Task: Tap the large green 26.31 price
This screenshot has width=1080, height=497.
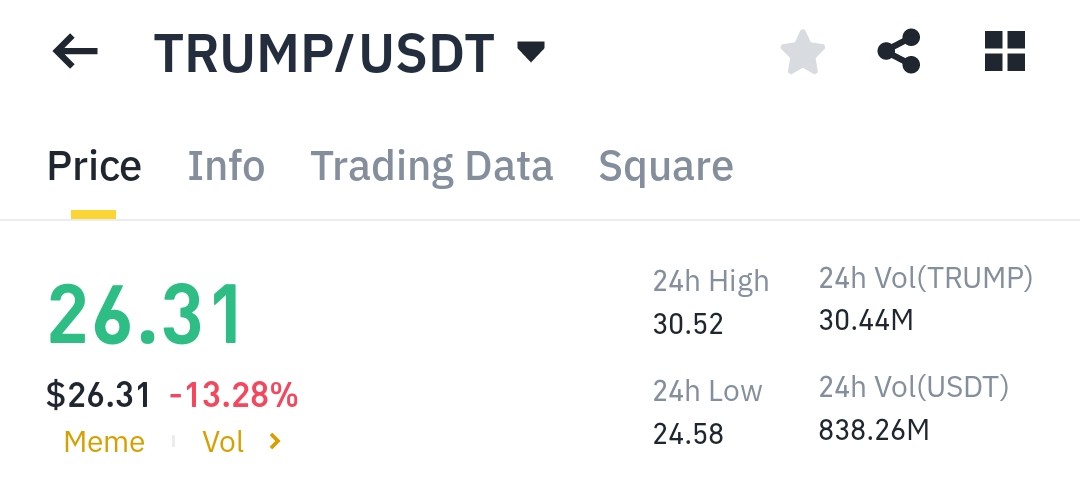Action: coord(146,315)
